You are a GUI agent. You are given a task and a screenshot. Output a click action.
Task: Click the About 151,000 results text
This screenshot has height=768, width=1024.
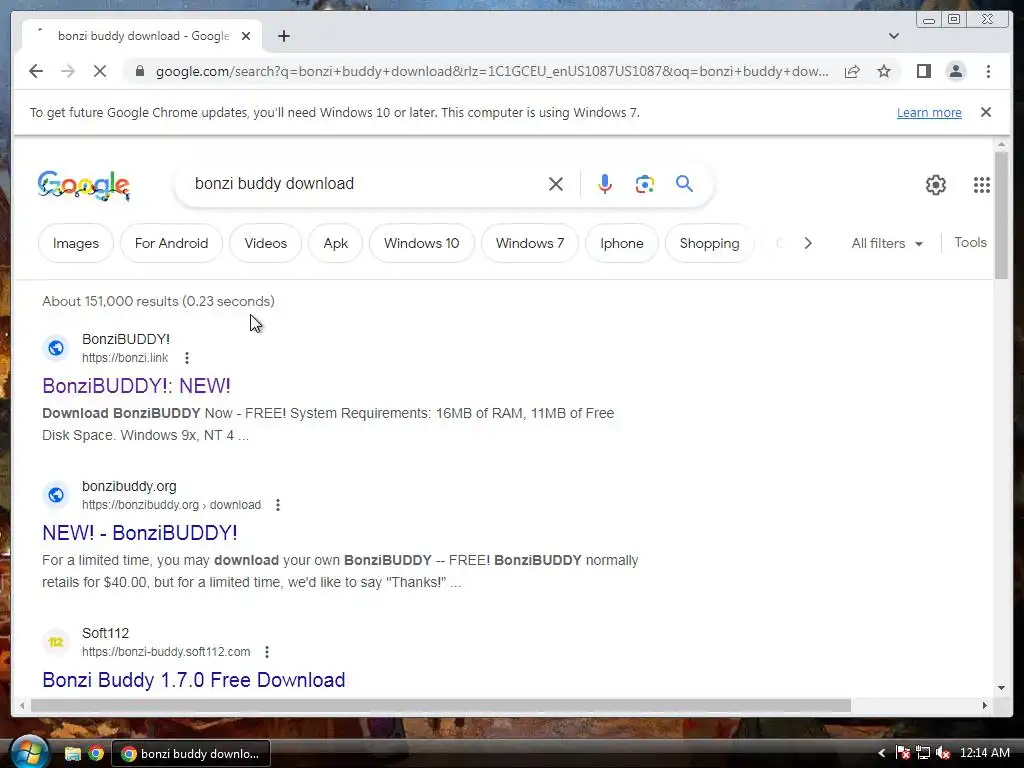[158, 301]
